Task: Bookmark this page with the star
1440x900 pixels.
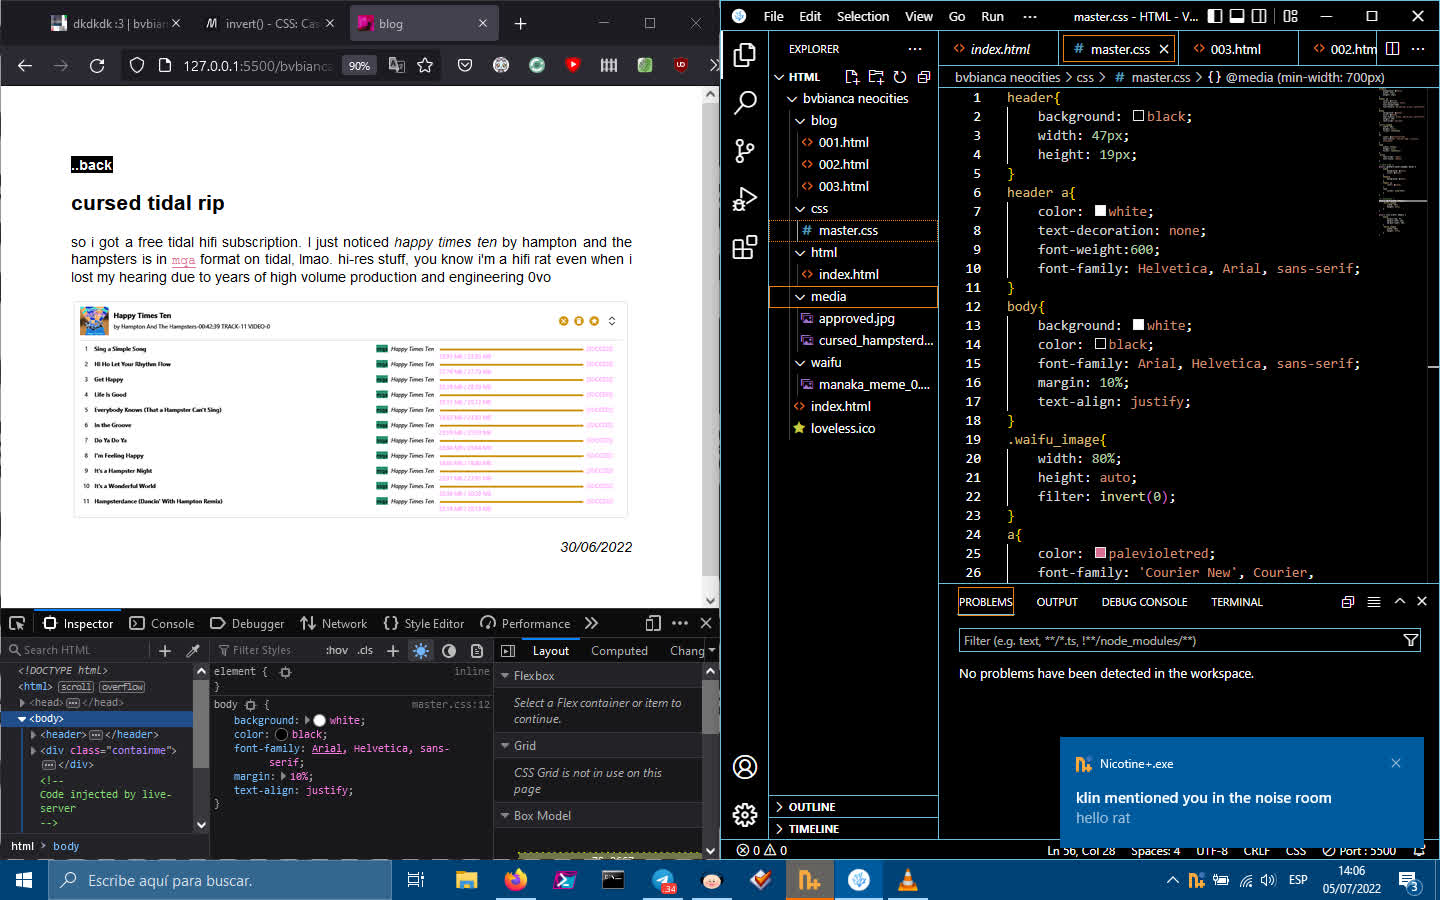Action: [x=425, y=65]
